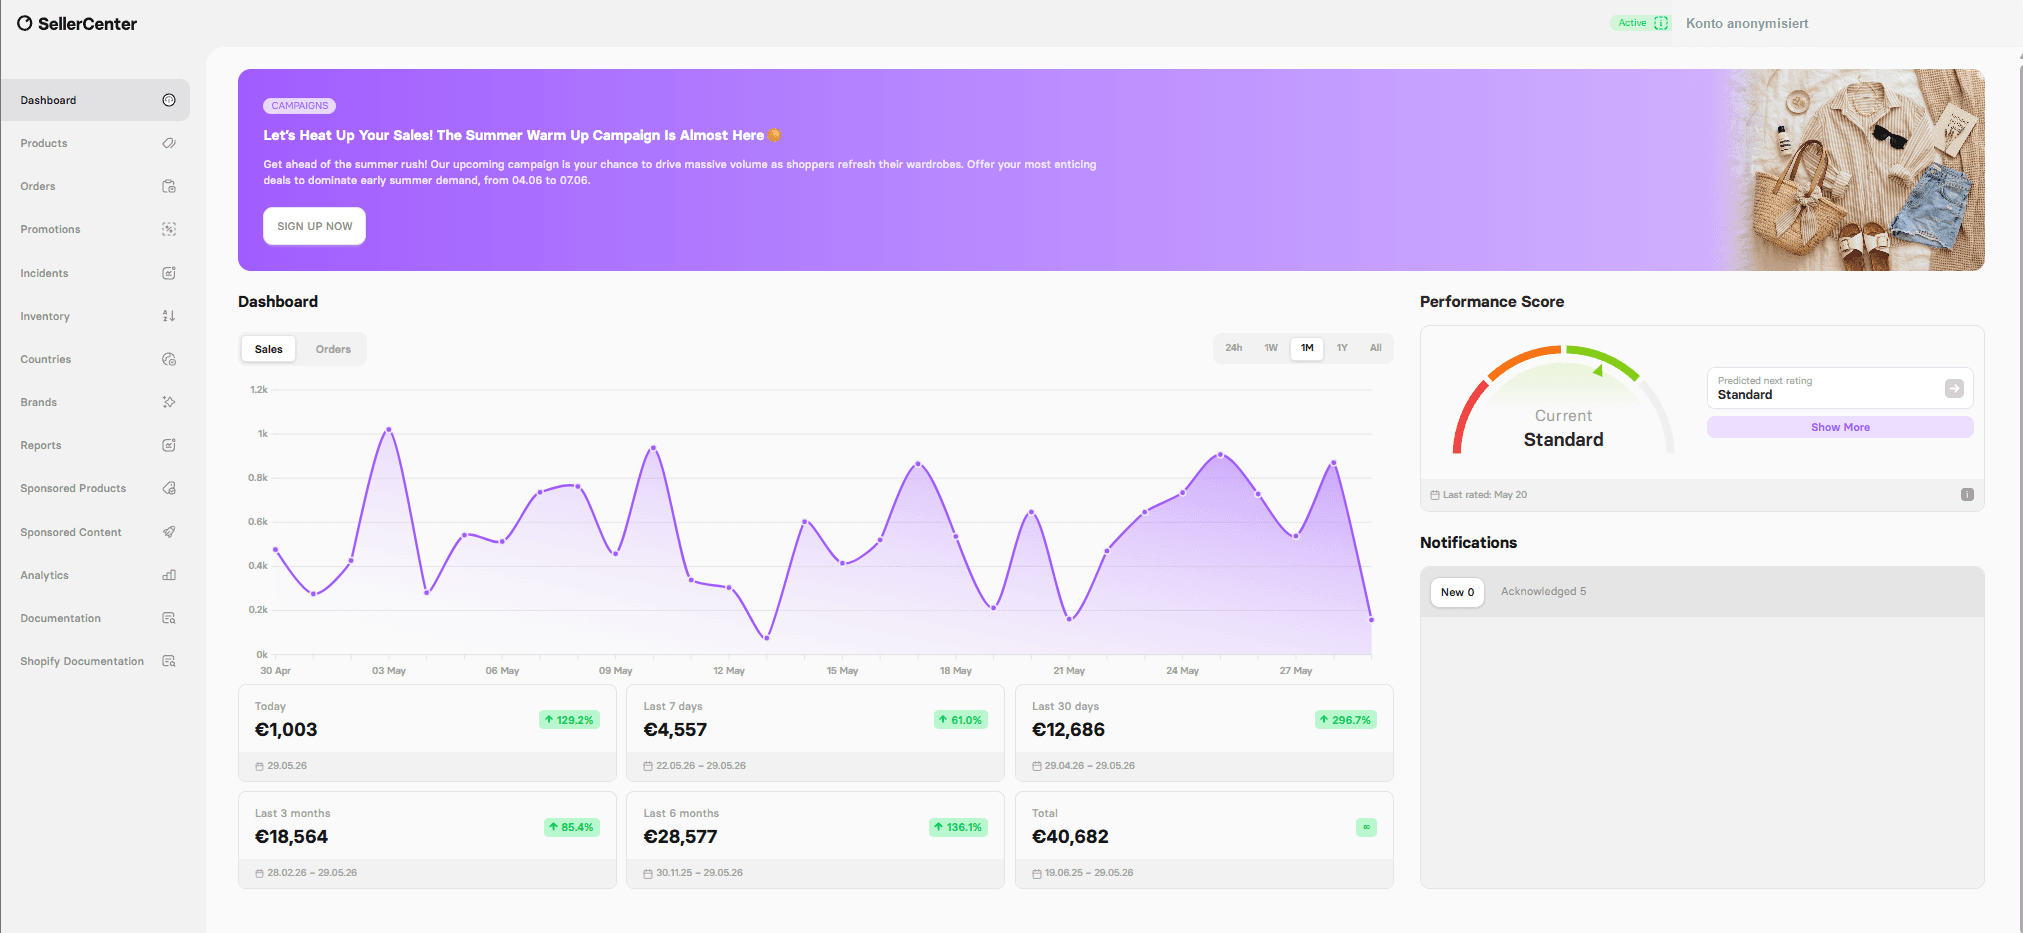Click the Performance Score info icon

pyautogui.click(x=1967, y=494)
